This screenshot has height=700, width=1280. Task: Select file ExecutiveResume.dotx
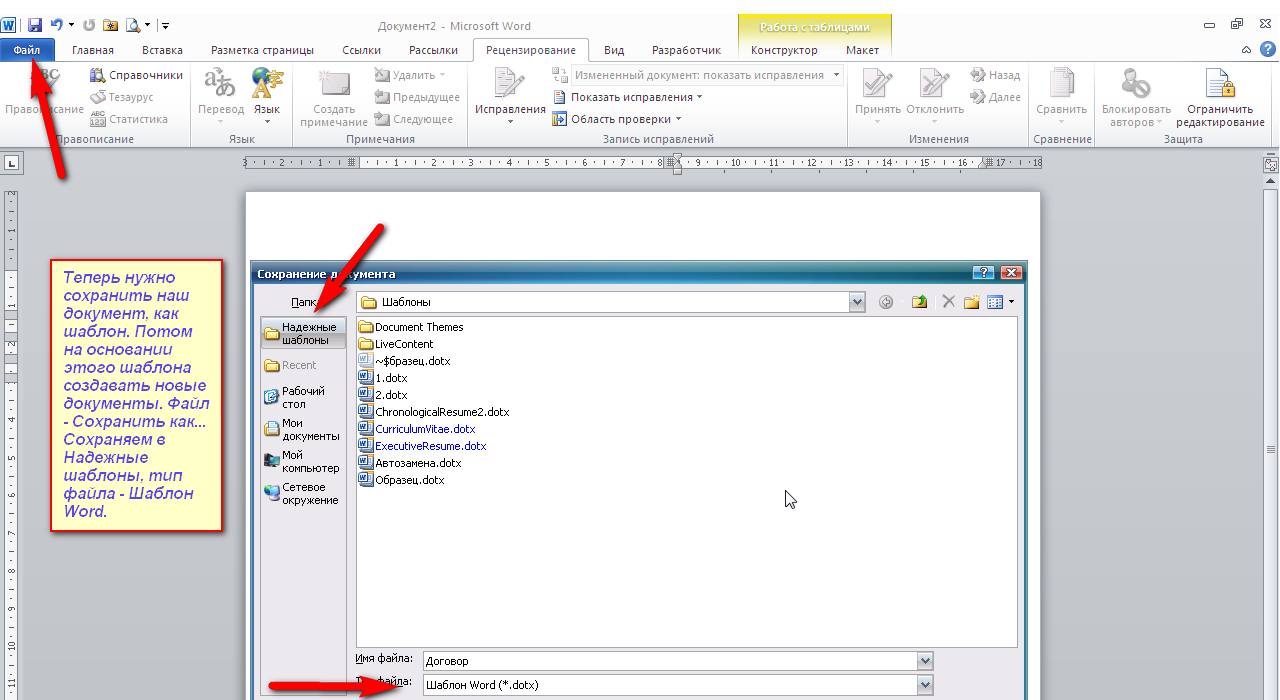coord(423,446)
